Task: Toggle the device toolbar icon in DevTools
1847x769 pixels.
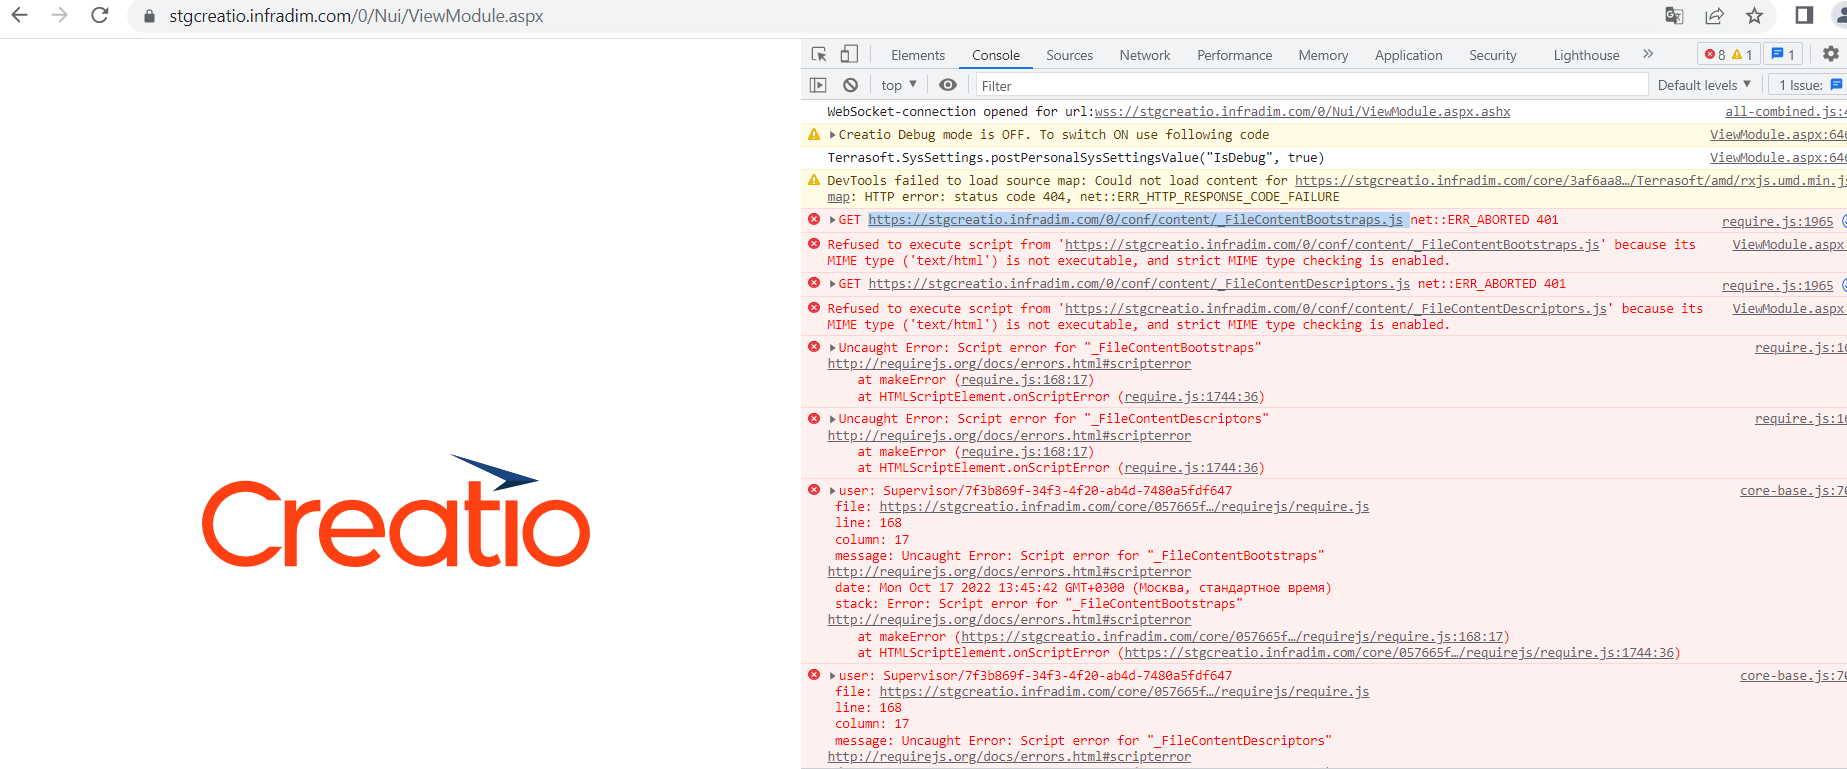Action: (x=849, y=54)
